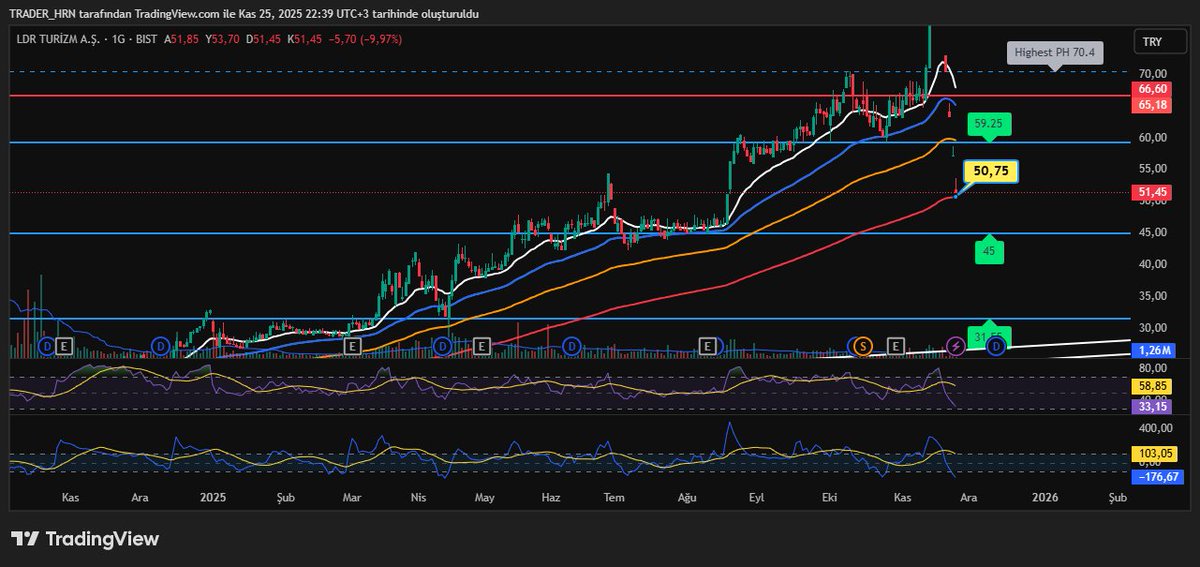Viewport: 1200px width, 567px height.
Task: Open the E earnings marker below Mar
Action: 352,346
